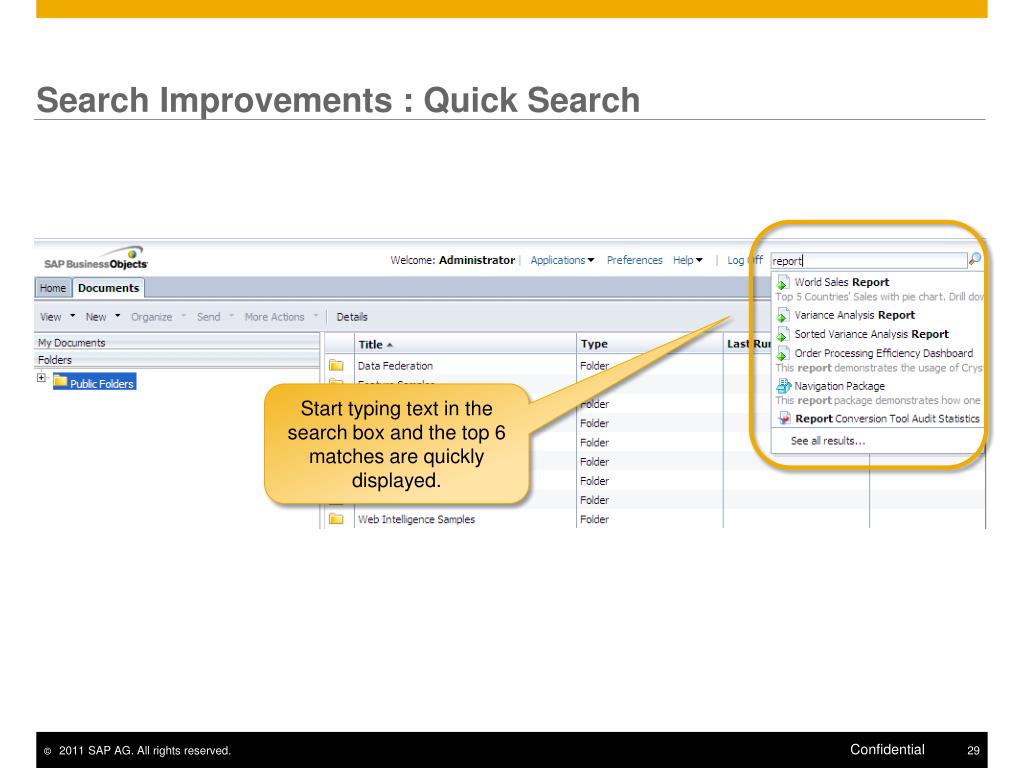Image resolution: width=1024 pixels, height=768 pixels.
Task: Click the SAP BusinessObjects logo
Action: 96,259
